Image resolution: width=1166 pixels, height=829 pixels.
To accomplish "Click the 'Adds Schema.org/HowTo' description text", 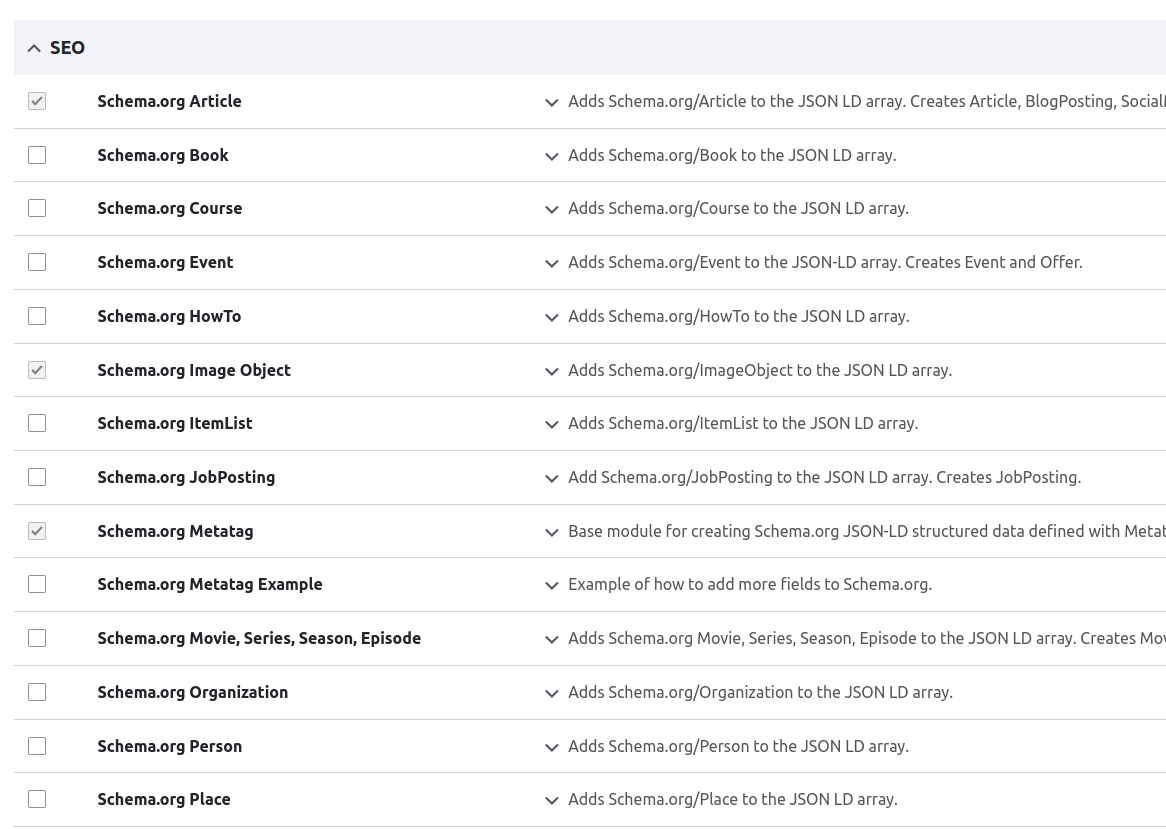I will [x=738, y=316].
